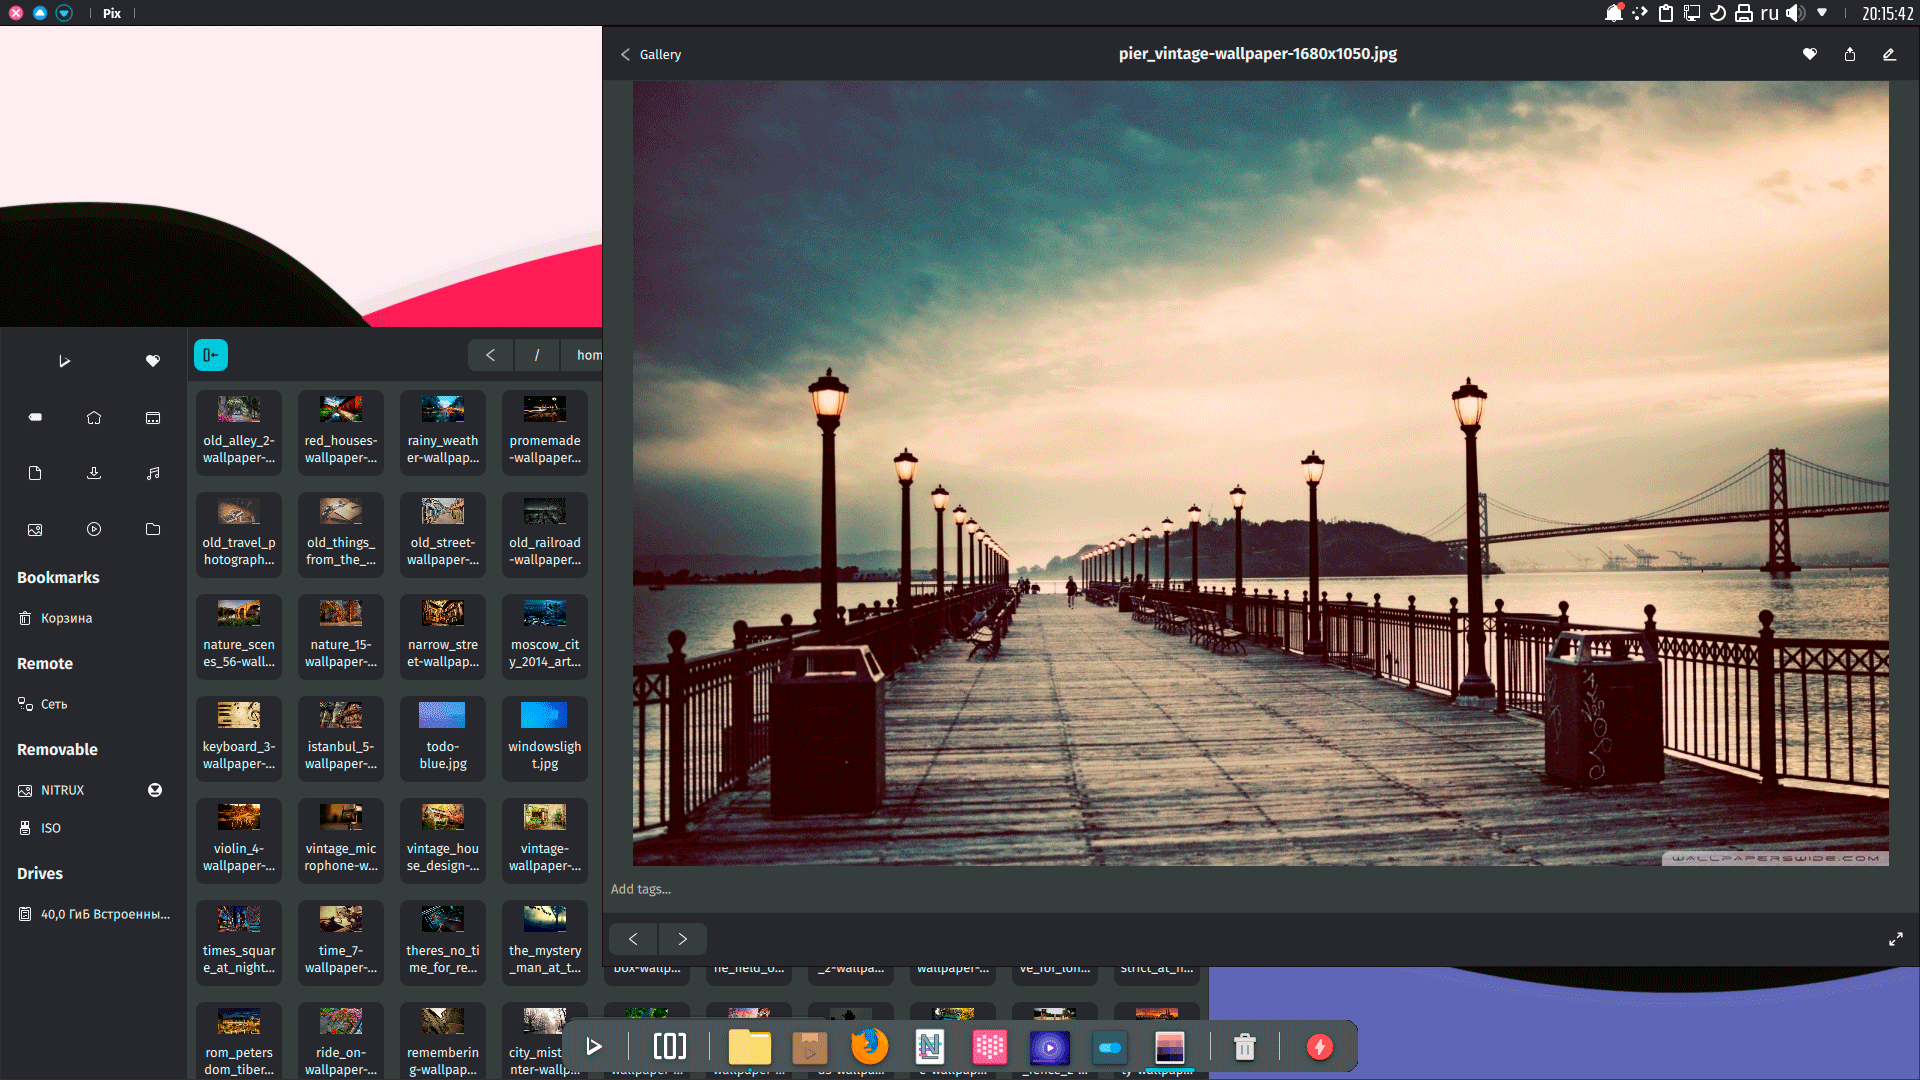Click the Add tags field
The image size is (1920, 1080).
(x=641, y=889)
